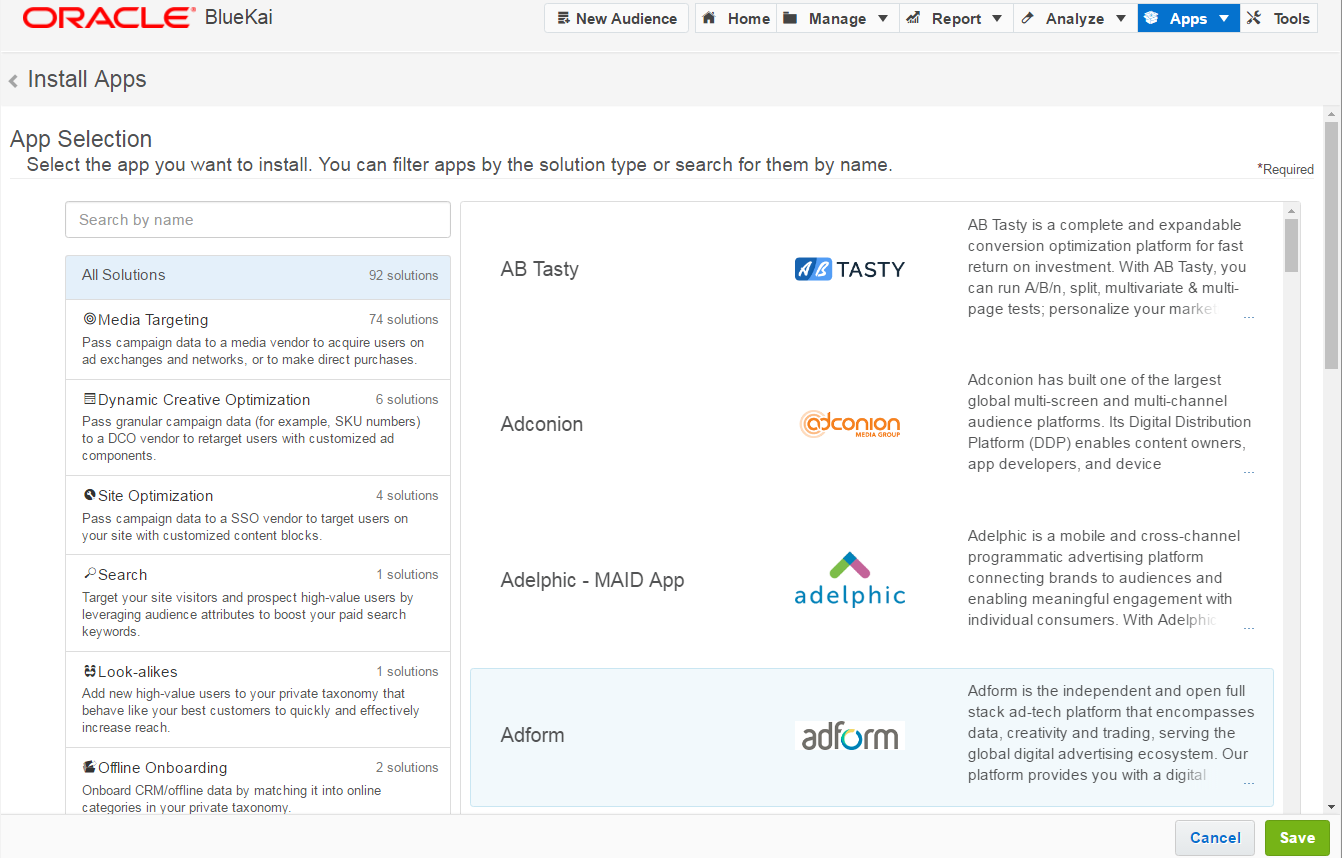The width and height of the screenshot is (1342, 858).
Task: Click the Search magnifier icon in filter list
Action: click(x=89, y=574)
